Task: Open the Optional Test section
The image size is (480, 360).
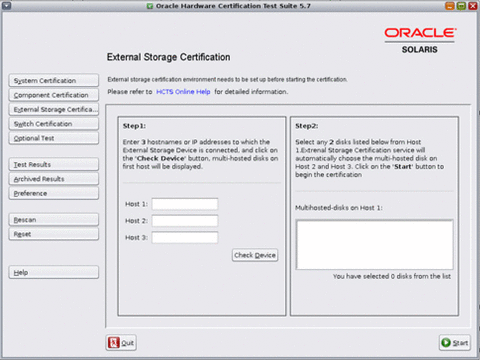Action: 54,138
